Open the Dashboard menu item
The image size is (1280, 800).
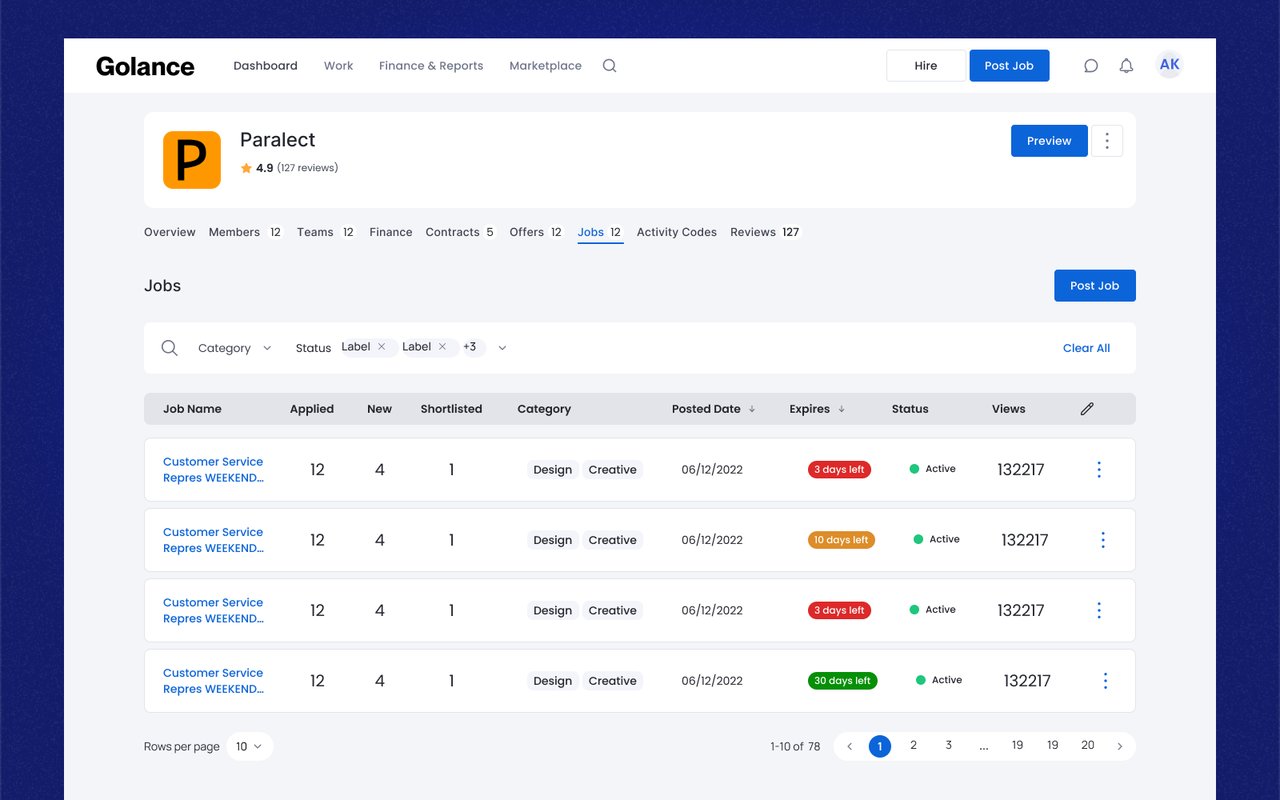click(265, 66)
